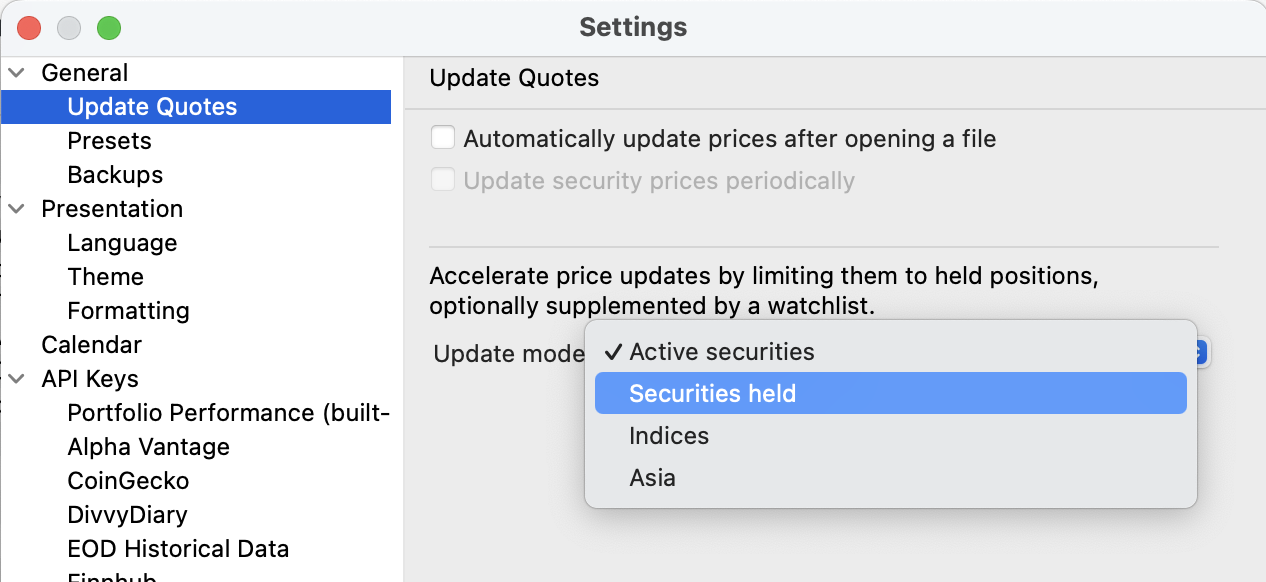Open the Presets settings page
Image resolution: width=1266 pixels, height=582 pixels.
tap(109, 141)
